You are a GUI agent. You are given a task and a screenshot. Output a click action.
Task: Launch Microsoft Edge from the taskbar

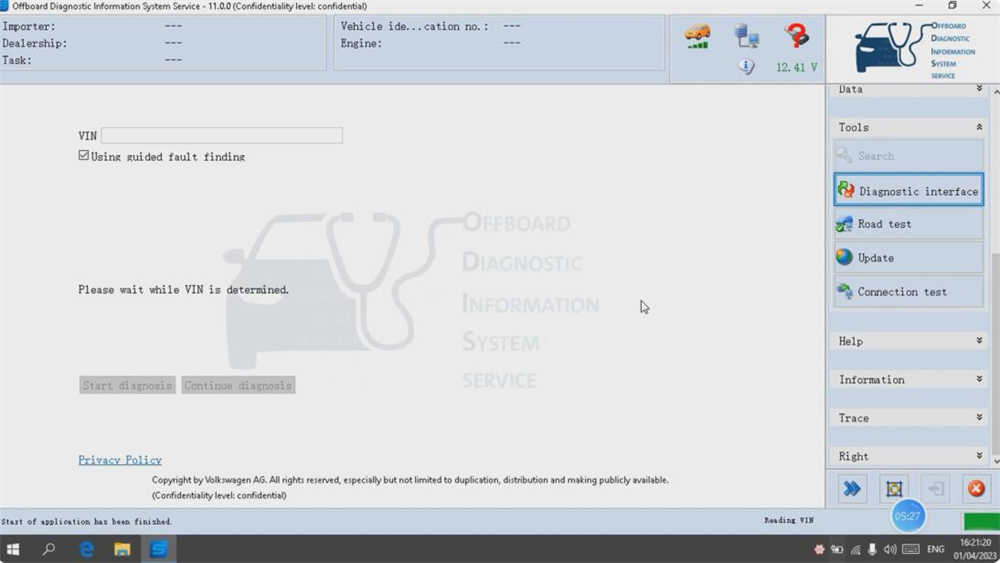pos(86,549)
